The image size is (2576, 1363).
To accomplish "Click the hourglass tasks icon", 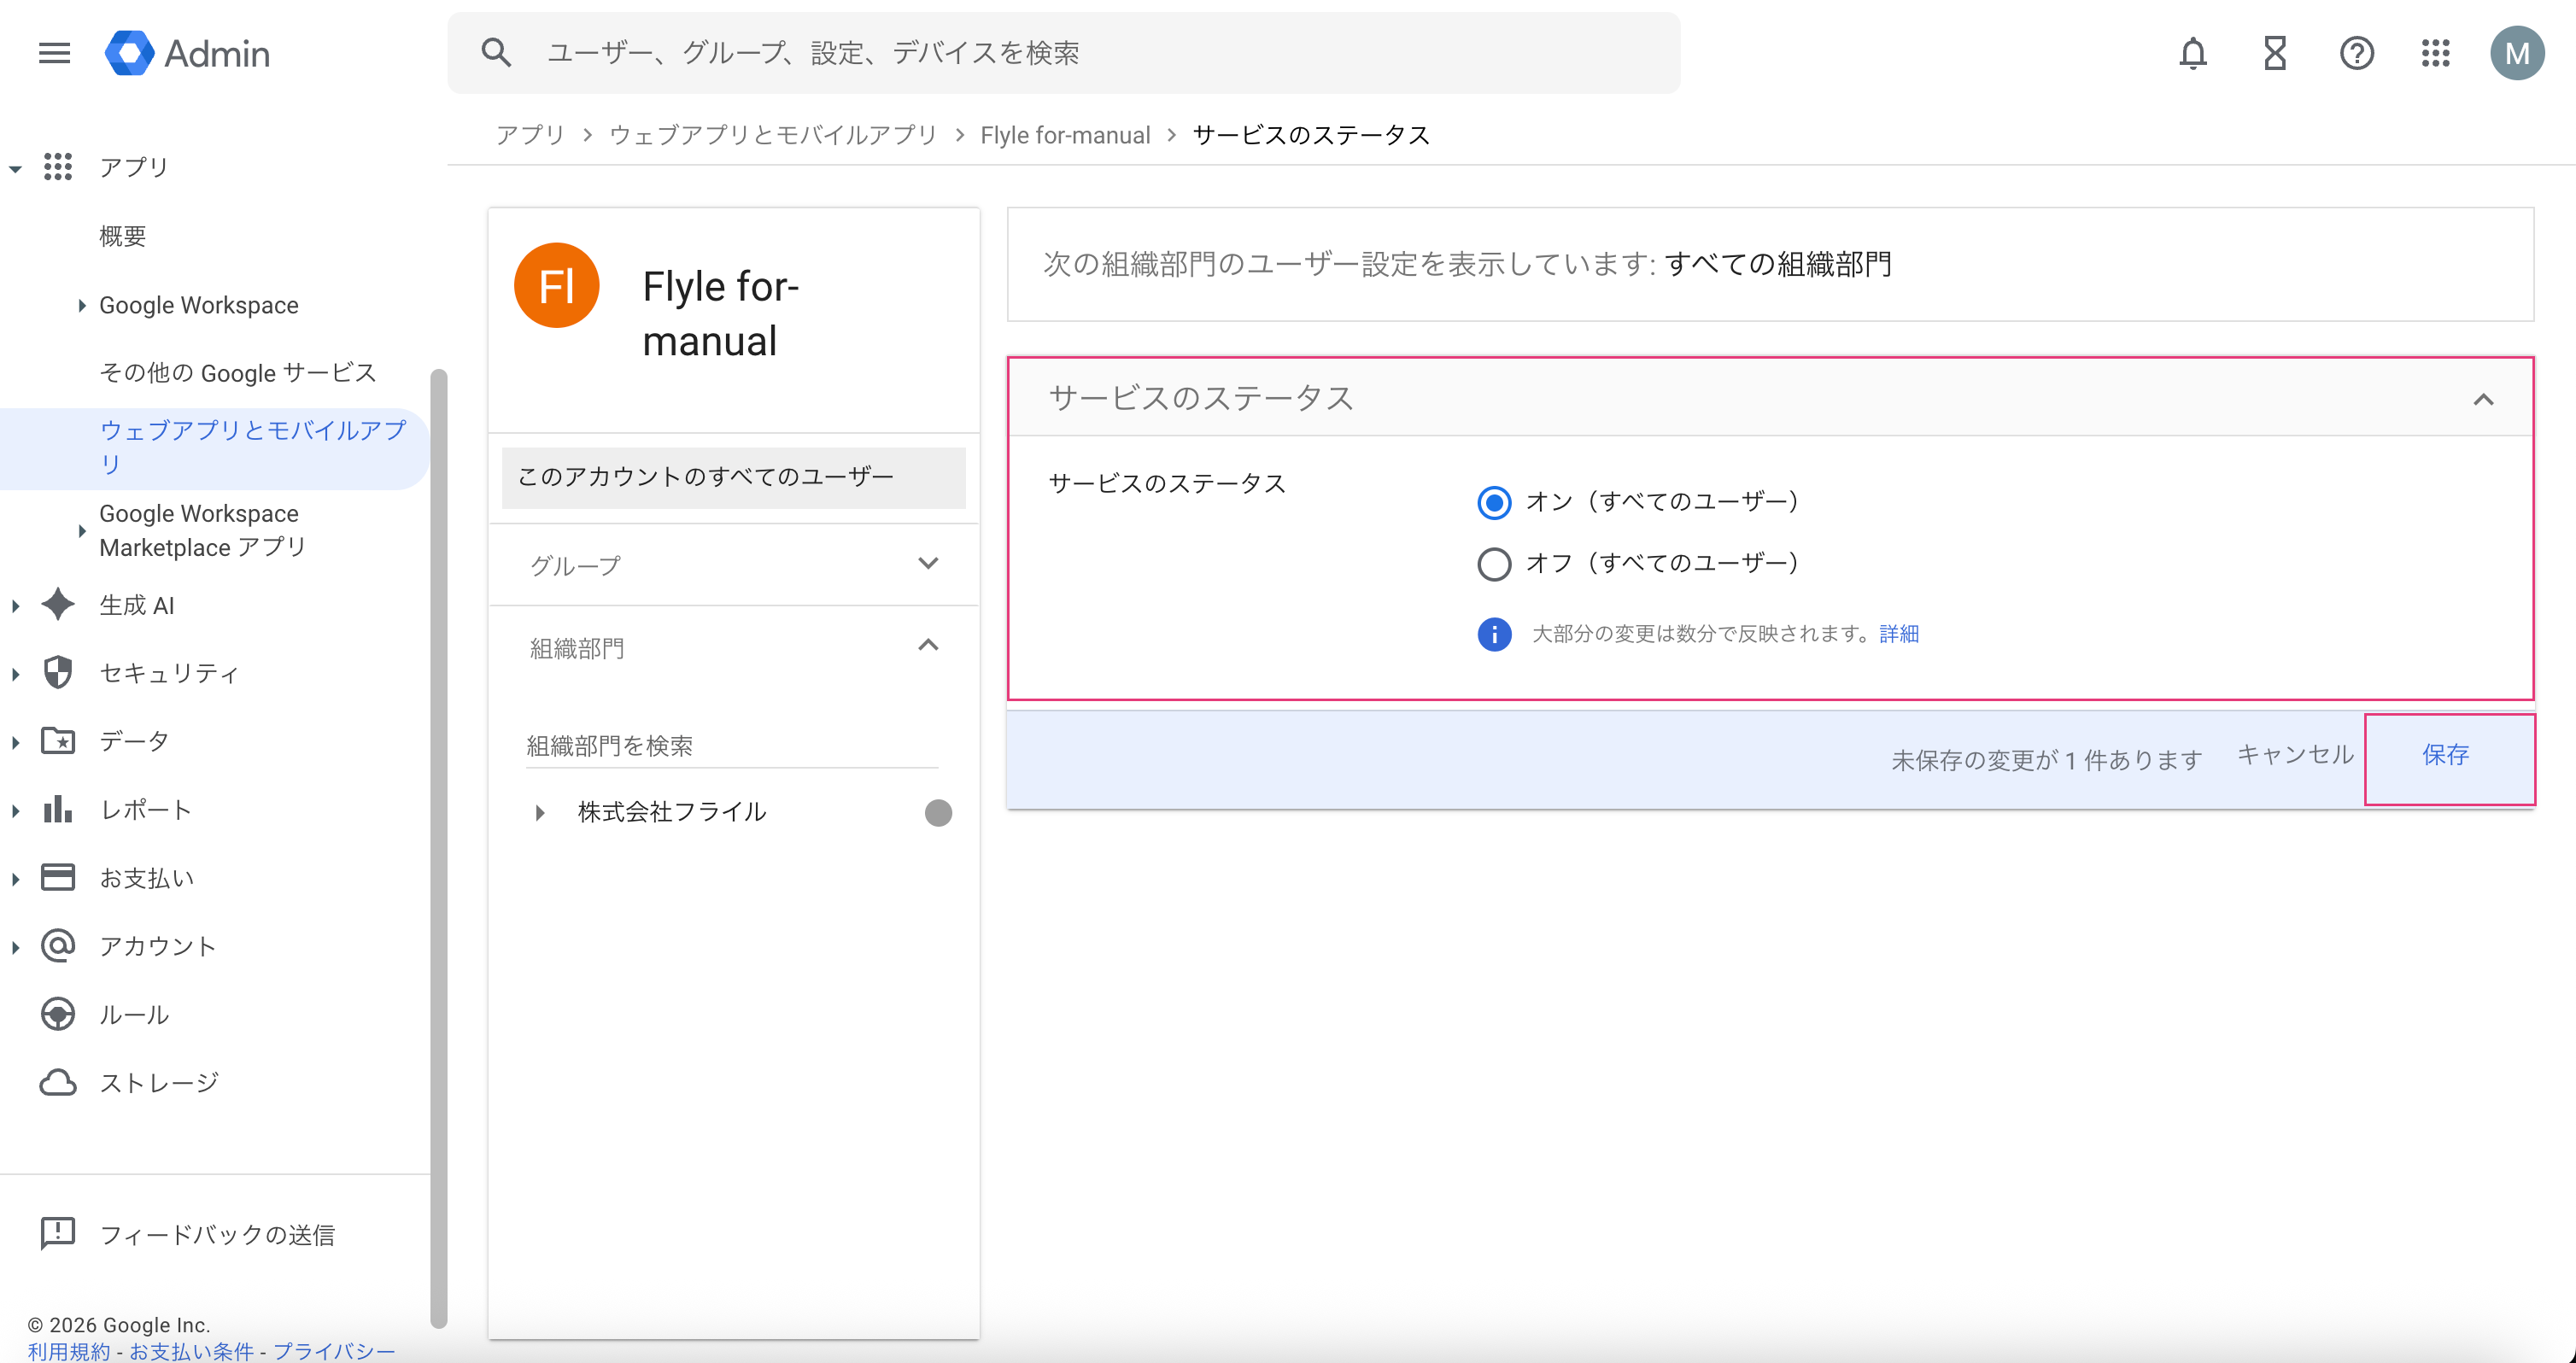I will (x=2275, y=53).
